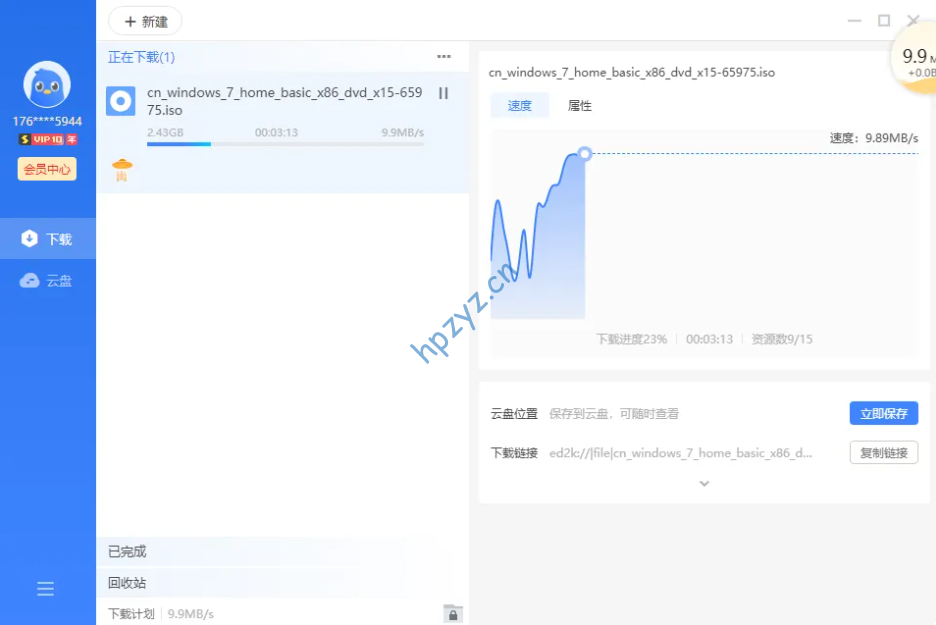Open the private space lock folder icon
936x625 pixels.
452,613
